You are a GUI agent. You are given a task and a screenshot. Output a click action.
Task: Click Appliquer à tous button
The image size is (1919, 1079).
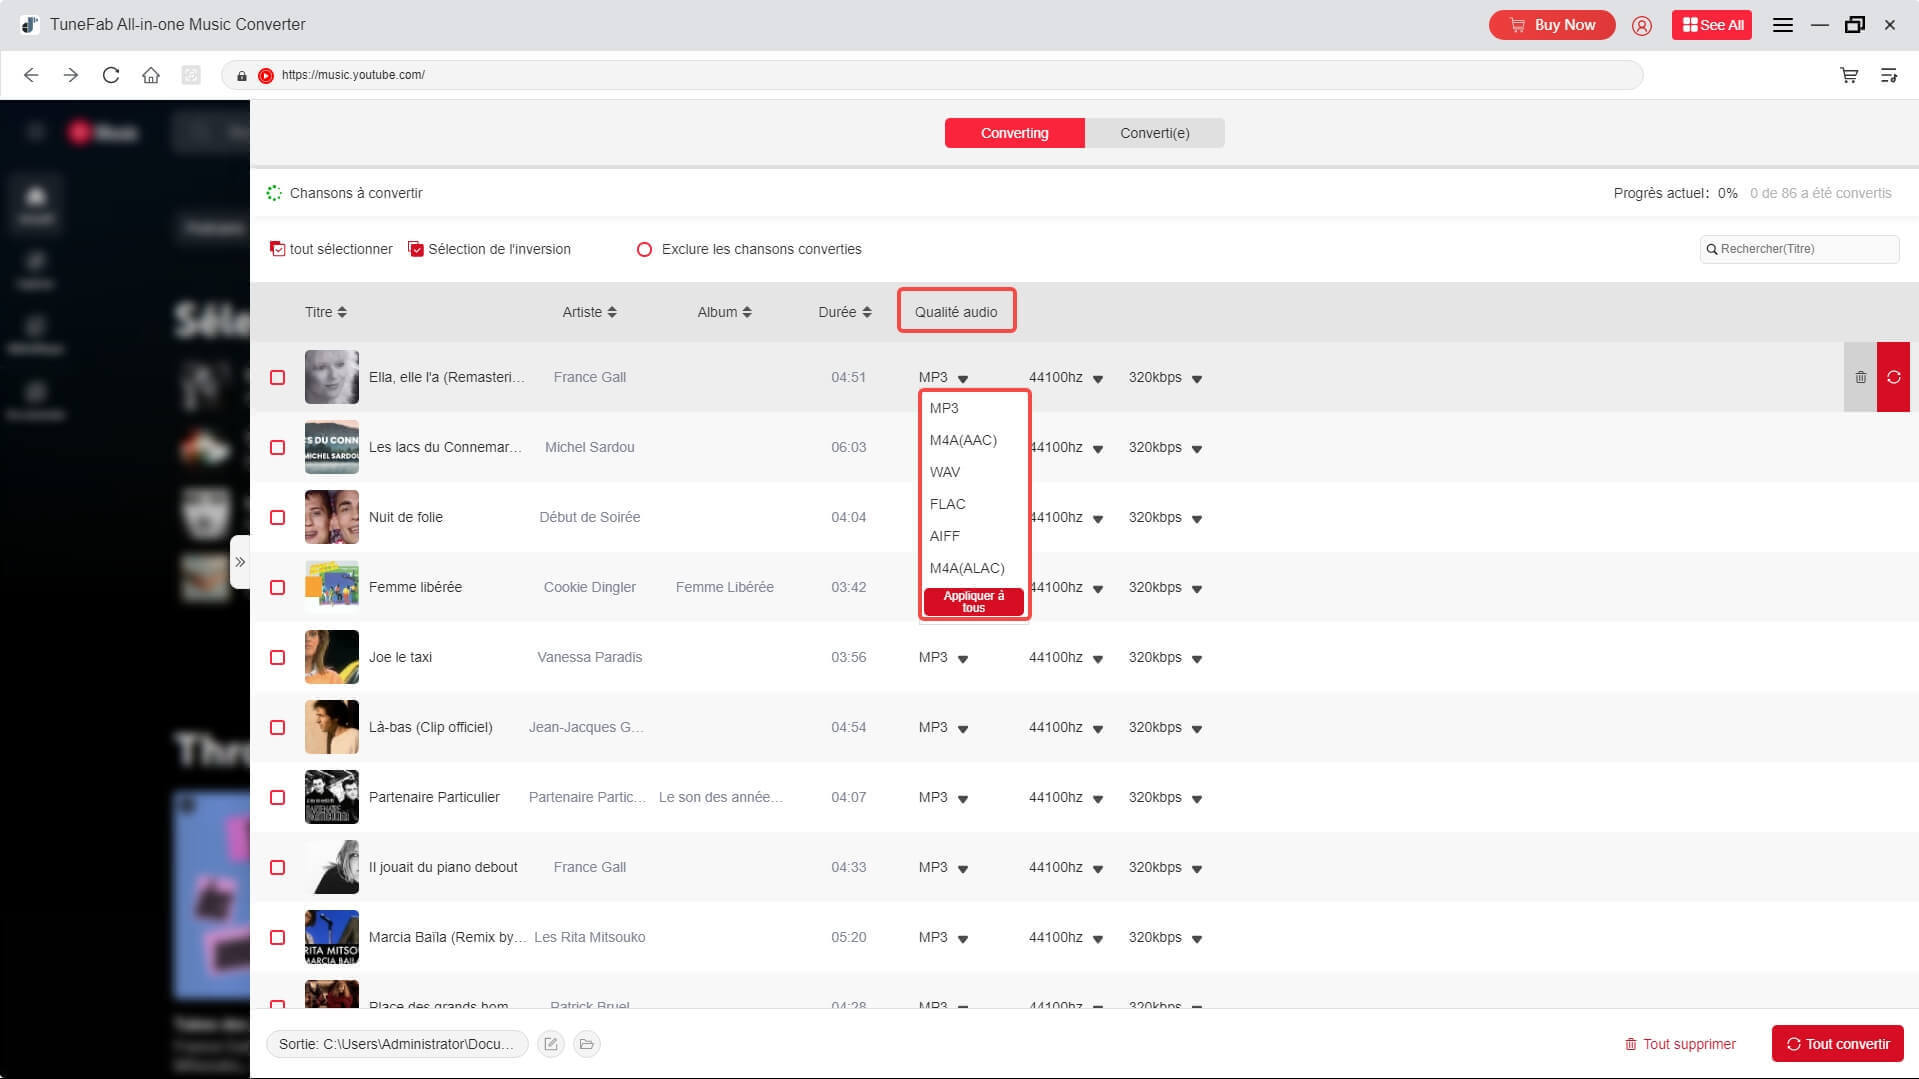click(973, 601)
